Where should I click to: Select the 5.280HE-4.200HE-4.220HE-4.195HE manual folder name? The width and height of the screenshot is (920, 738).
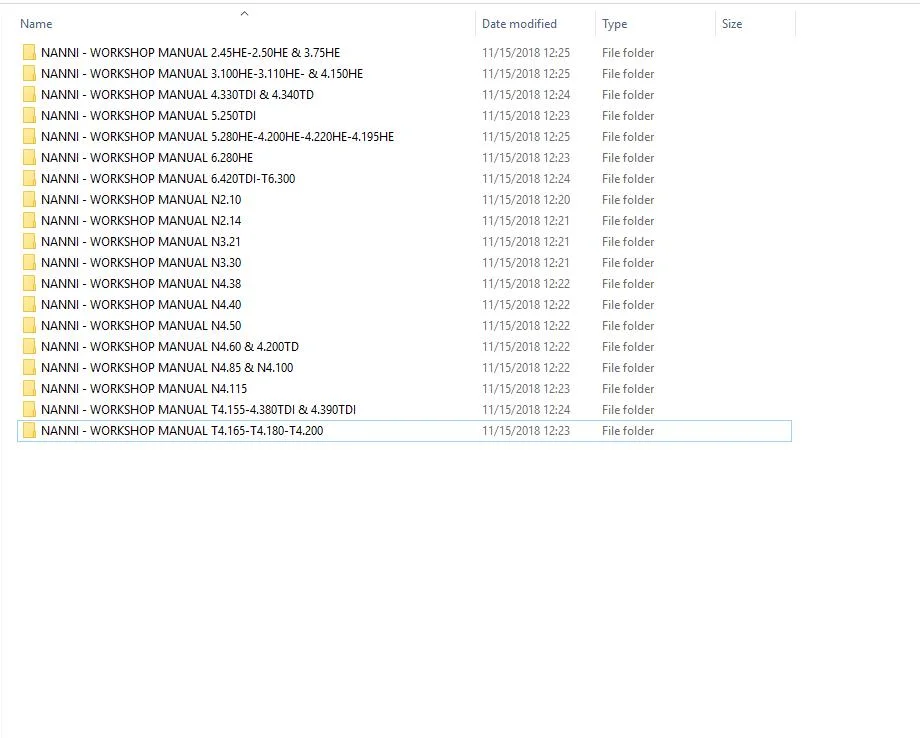pos(217,137)
